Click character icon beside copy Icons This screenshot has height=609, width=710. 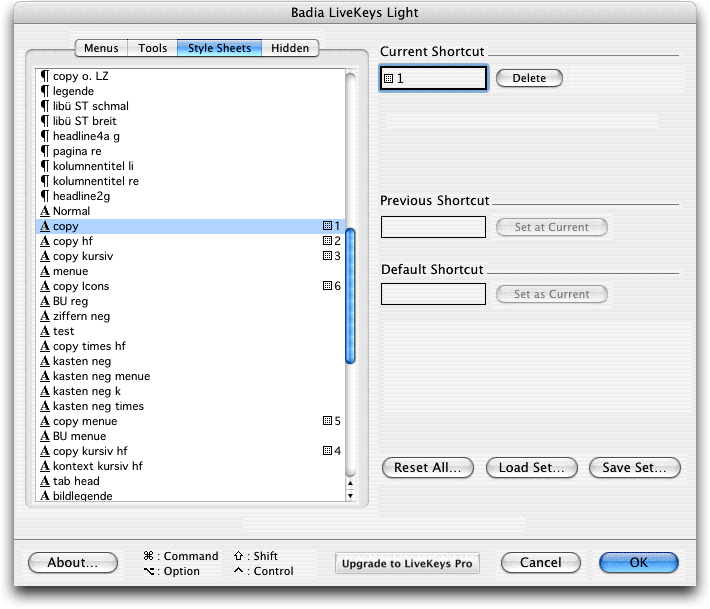(x=45, y=286)
